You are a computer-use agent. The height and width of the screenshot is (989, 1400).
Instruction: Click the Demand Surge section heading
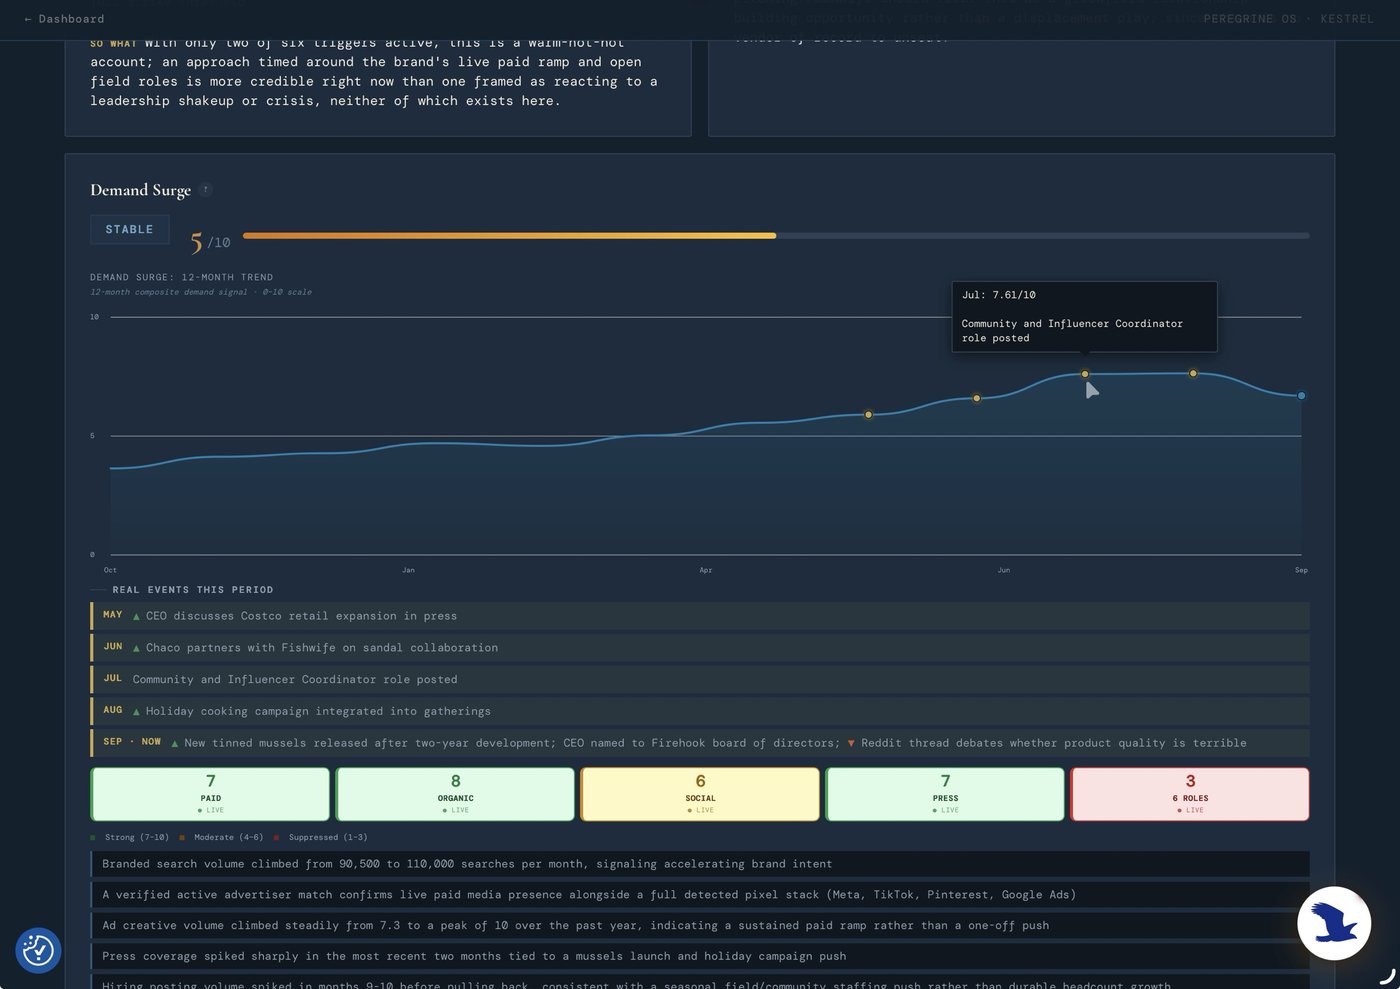(141, 190)
